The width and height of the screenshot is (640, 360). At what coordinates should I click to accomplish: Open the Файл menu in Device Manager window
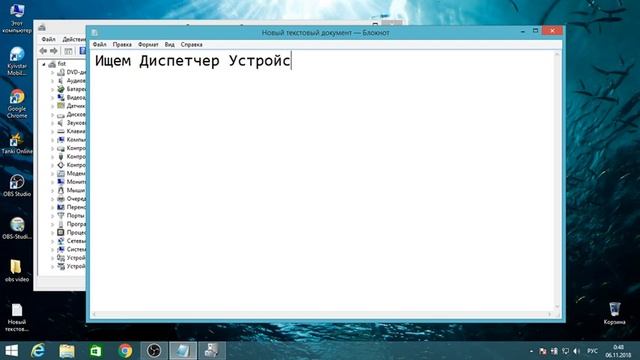pos(48,39)
